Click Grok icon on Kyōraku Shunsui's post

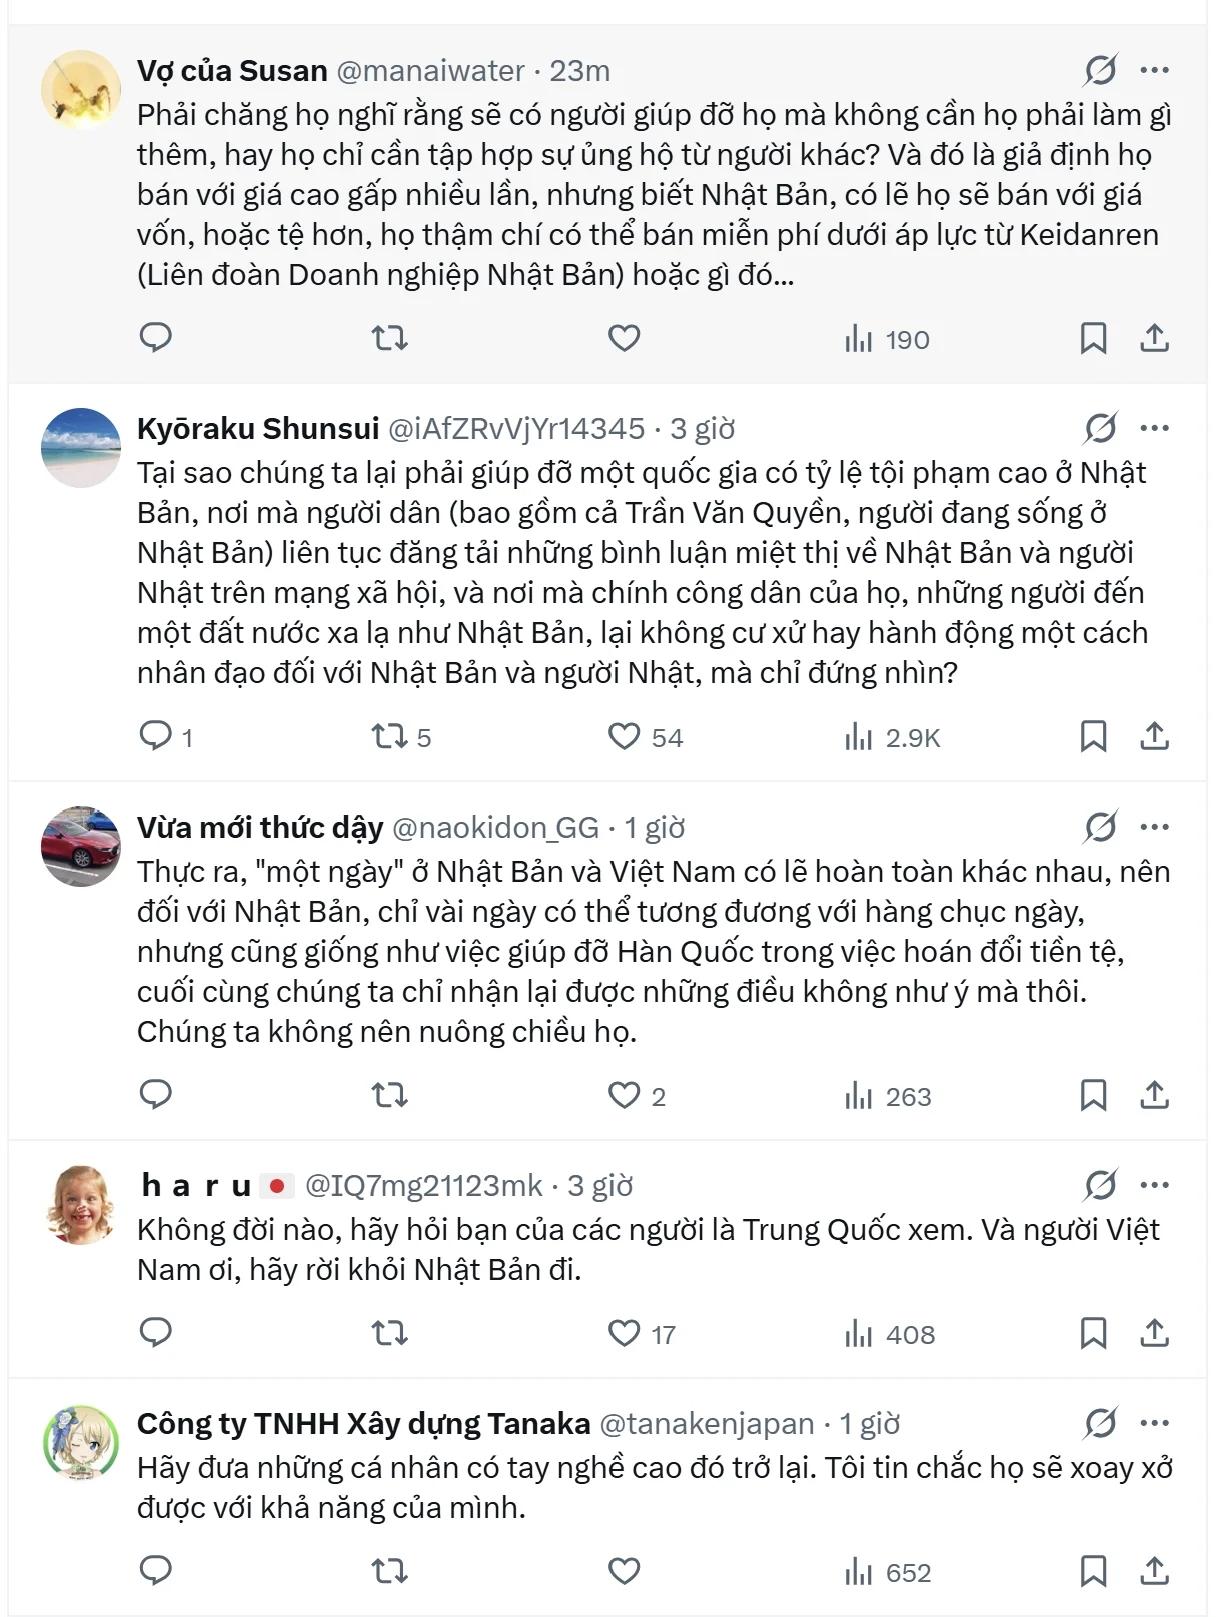[x=1100, y=429]
